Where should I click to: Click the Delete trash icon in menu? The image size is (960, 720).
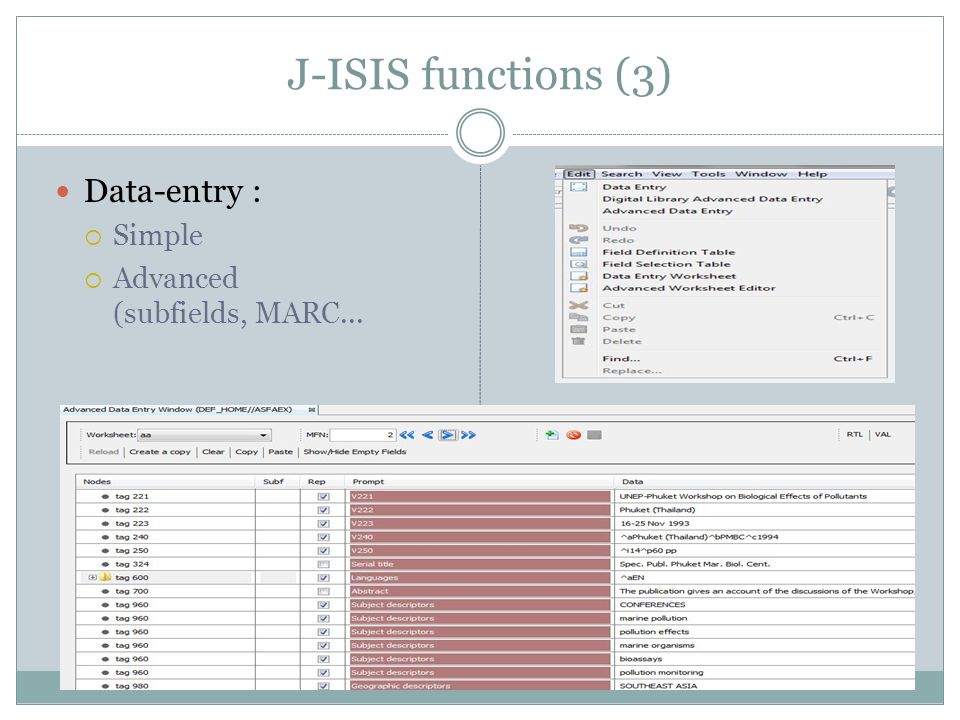tap(579, 341)
